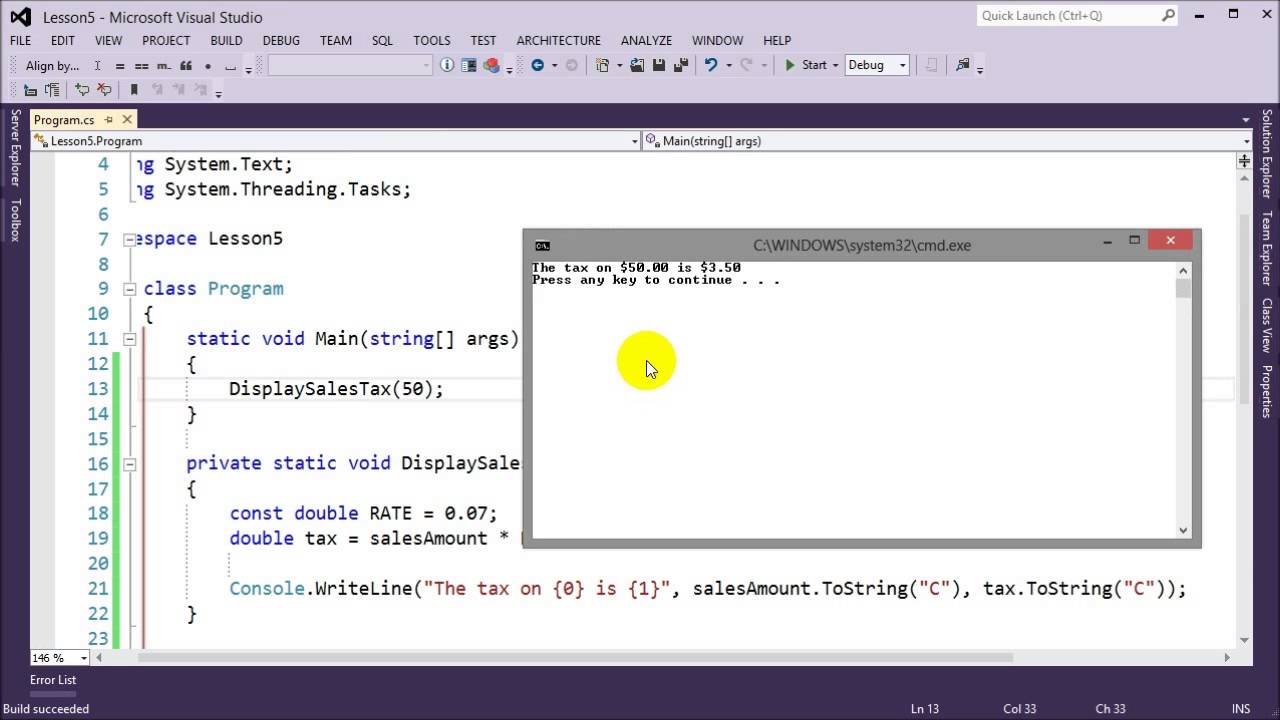Click the info circle icon in the toolbar

(447, 65)
